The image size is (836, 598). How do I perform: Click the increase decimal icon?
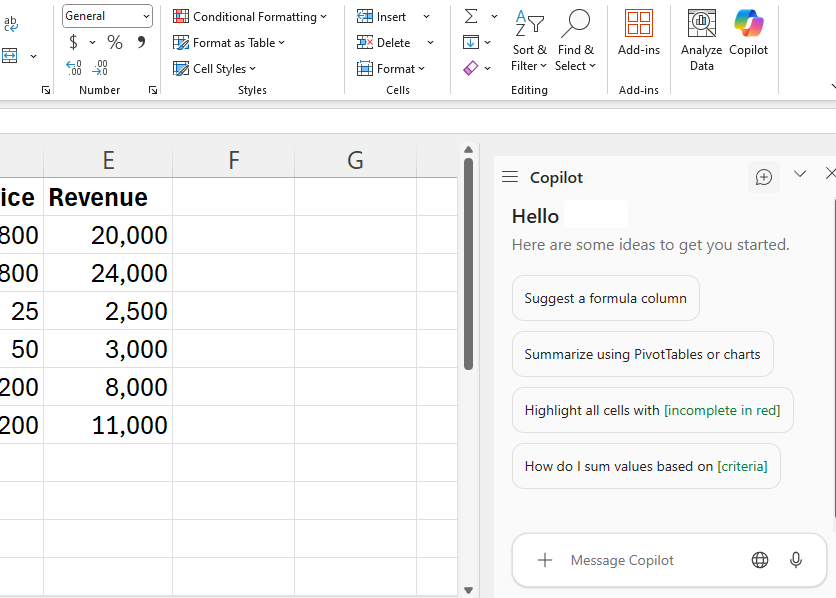point(74,68)
